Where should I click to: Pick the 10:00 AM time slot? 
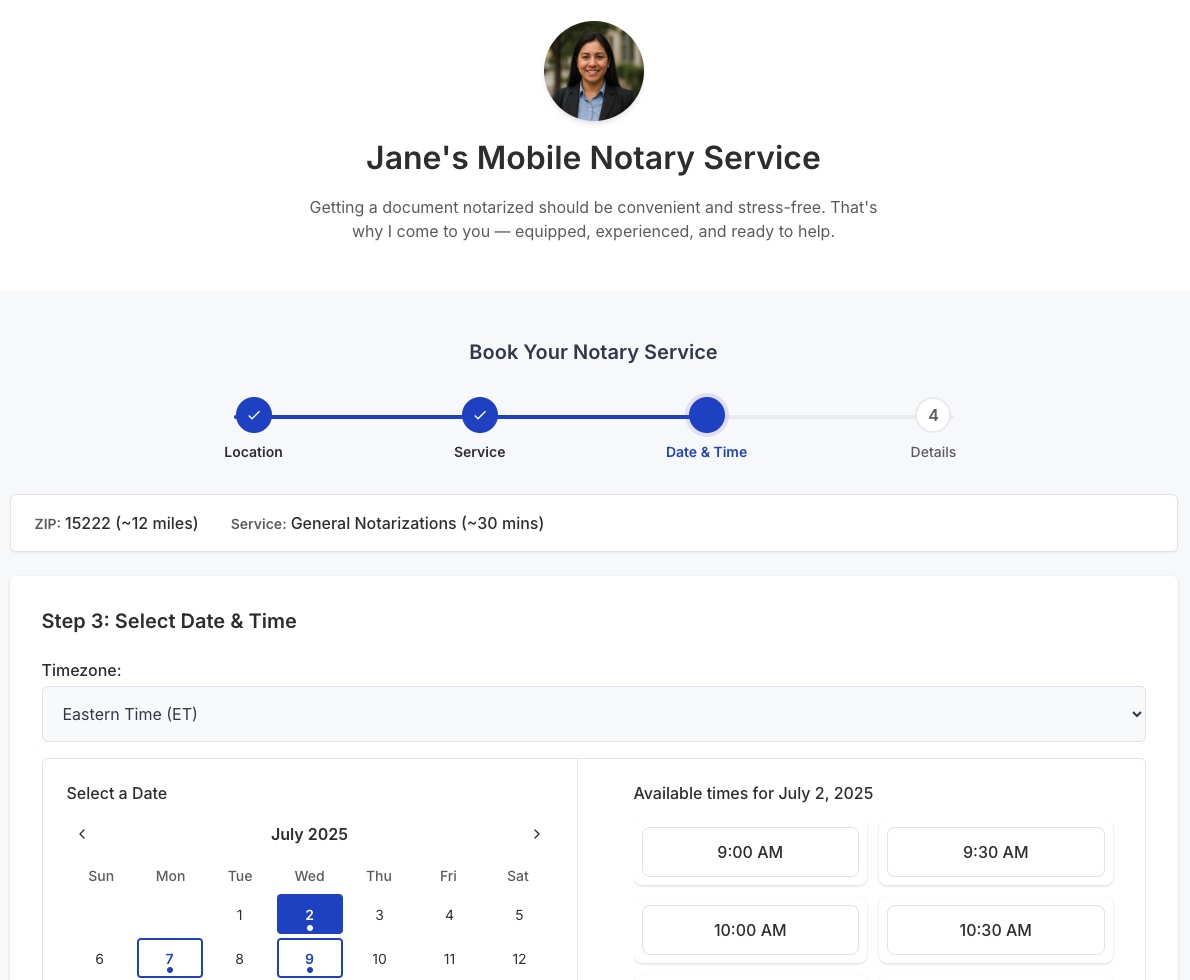coord(750,930)
